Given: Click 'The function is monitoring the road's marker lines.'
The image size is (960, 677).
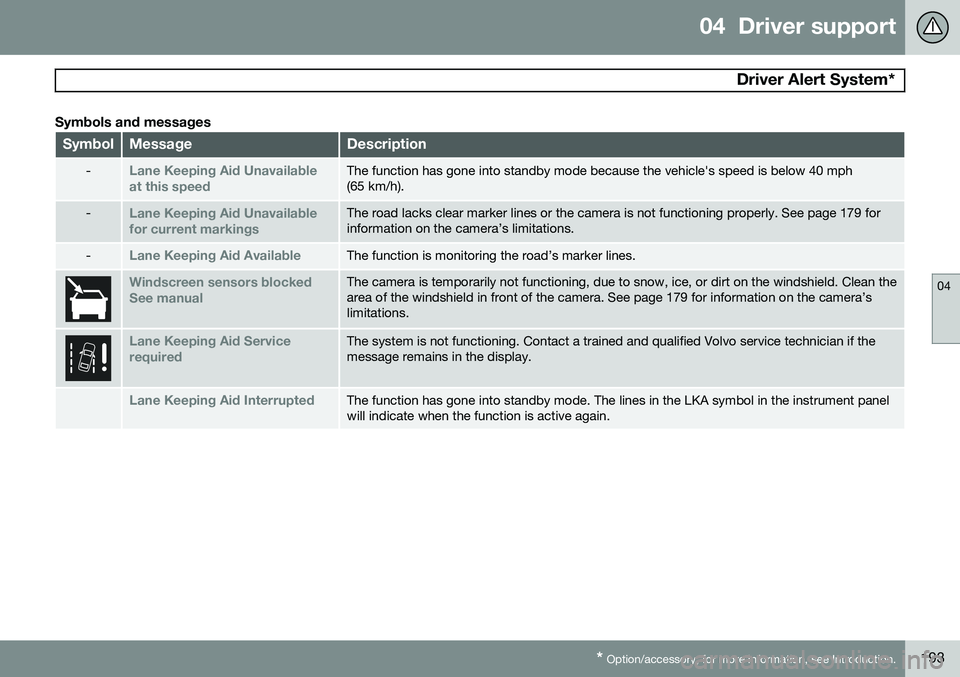Looking at the screenshot, I should tap(491, 255).
